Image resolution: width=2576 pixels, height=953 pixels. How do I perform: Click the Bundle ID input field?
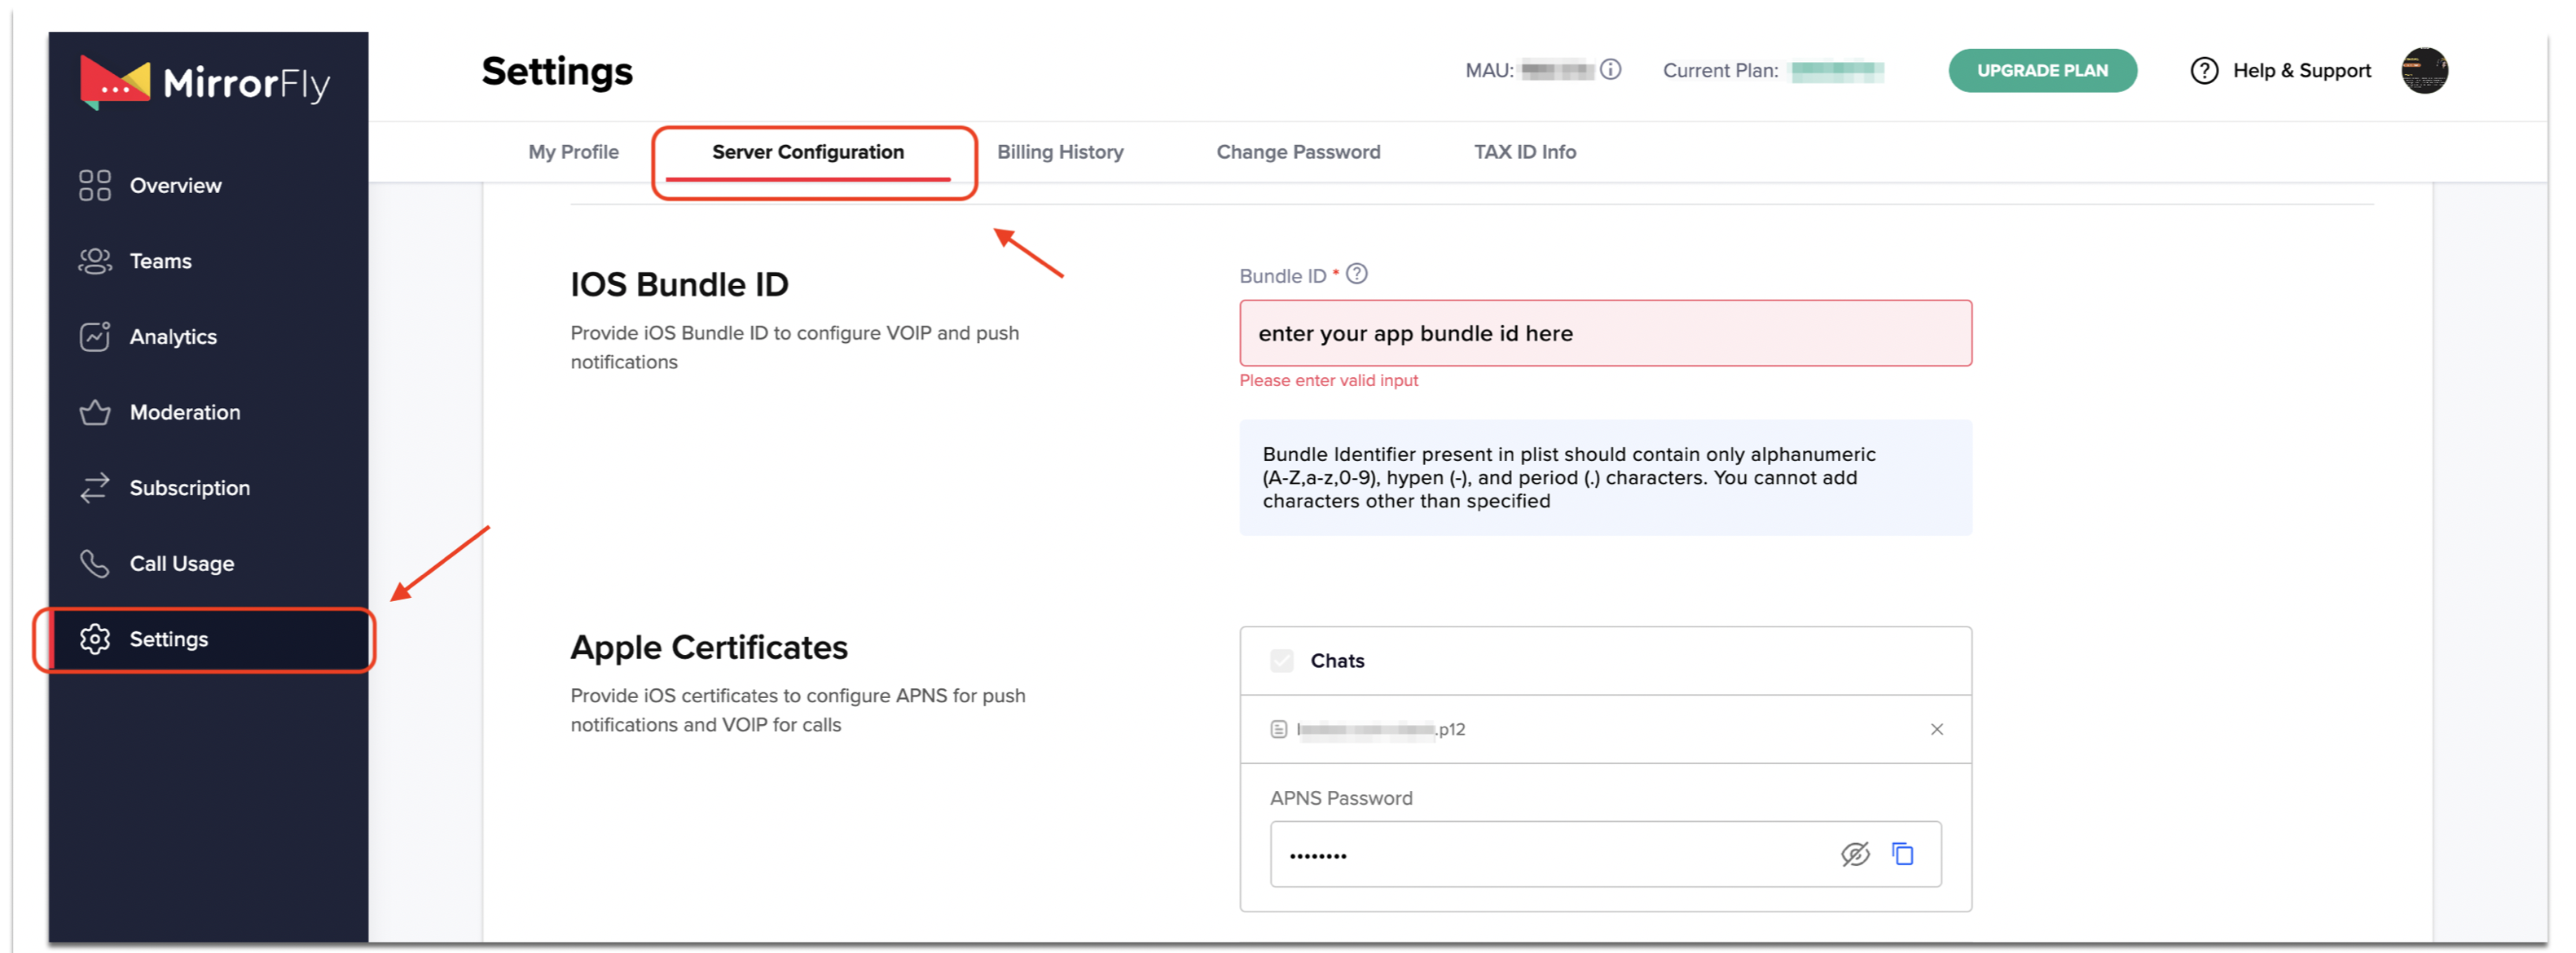(1605, 333)
